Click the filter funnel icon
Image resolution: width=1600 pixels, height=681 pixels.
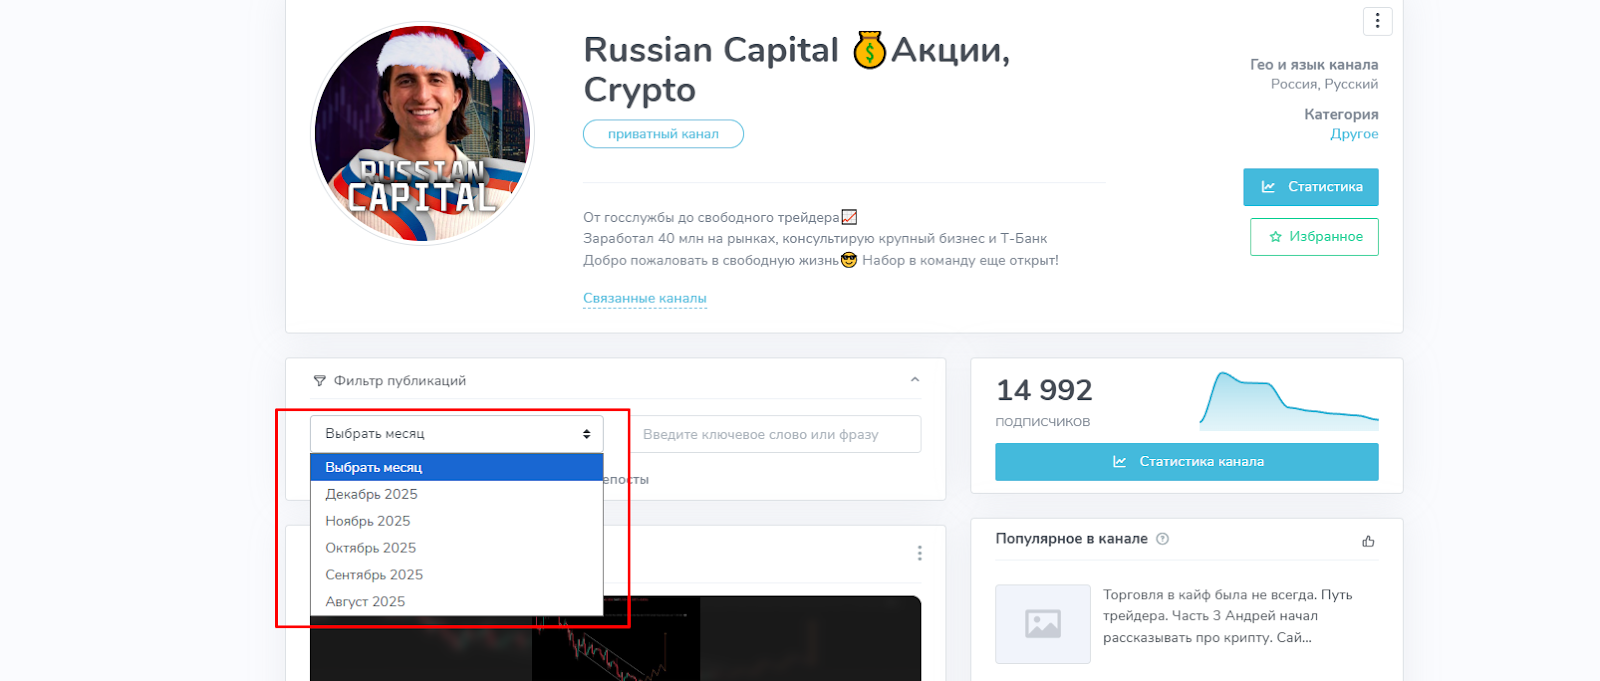click(320, 381)
